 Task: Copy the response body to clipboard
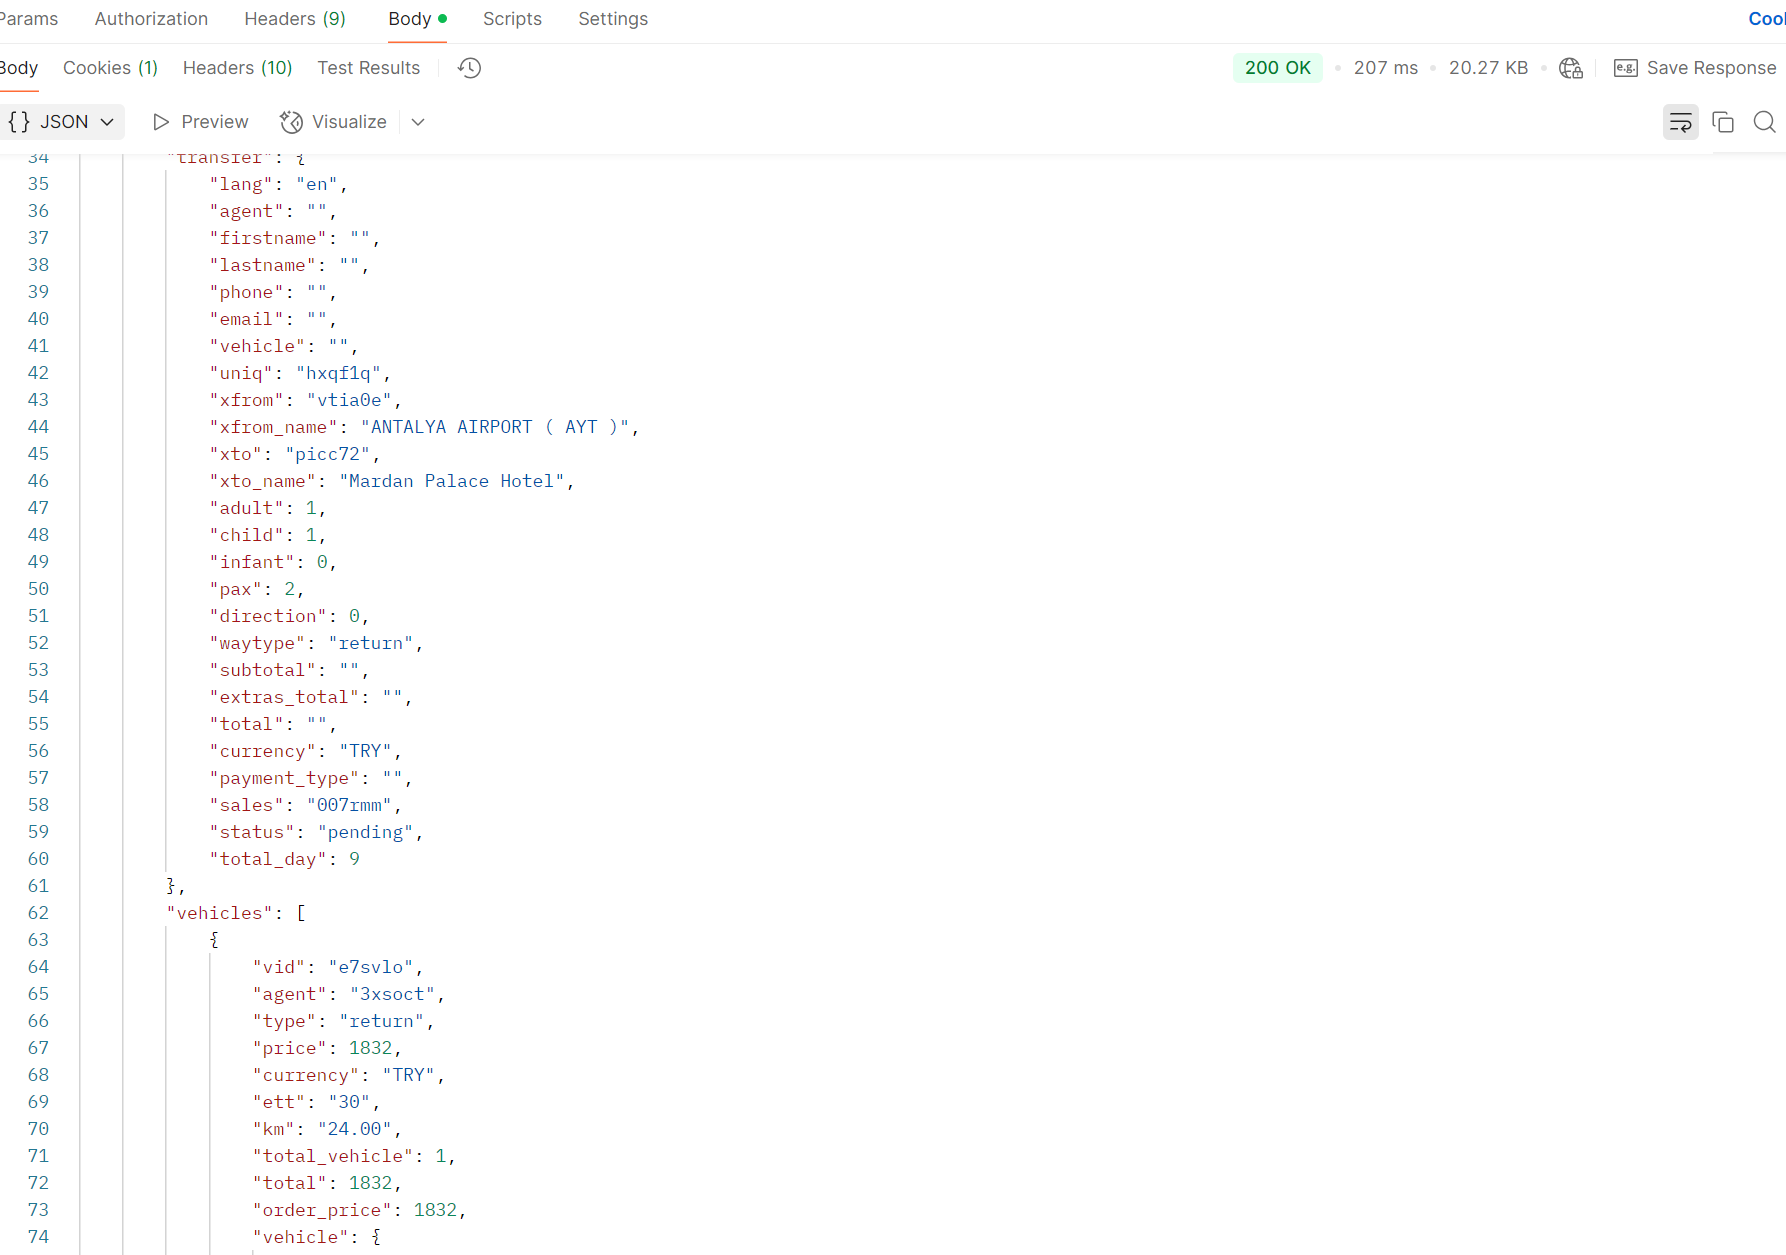(x=1722, y=122)
